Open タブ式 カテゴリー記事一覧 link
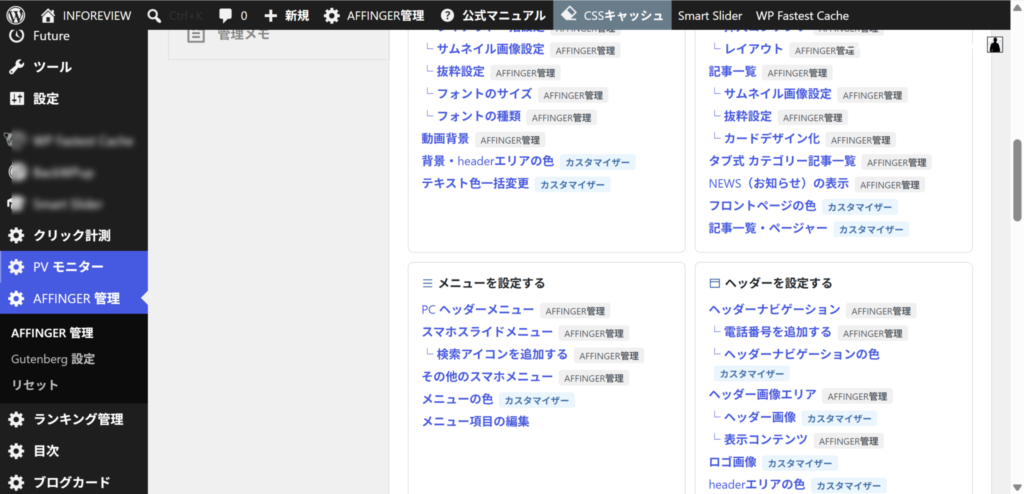This screenshot has height=494, width=1024. click(782, 161)
